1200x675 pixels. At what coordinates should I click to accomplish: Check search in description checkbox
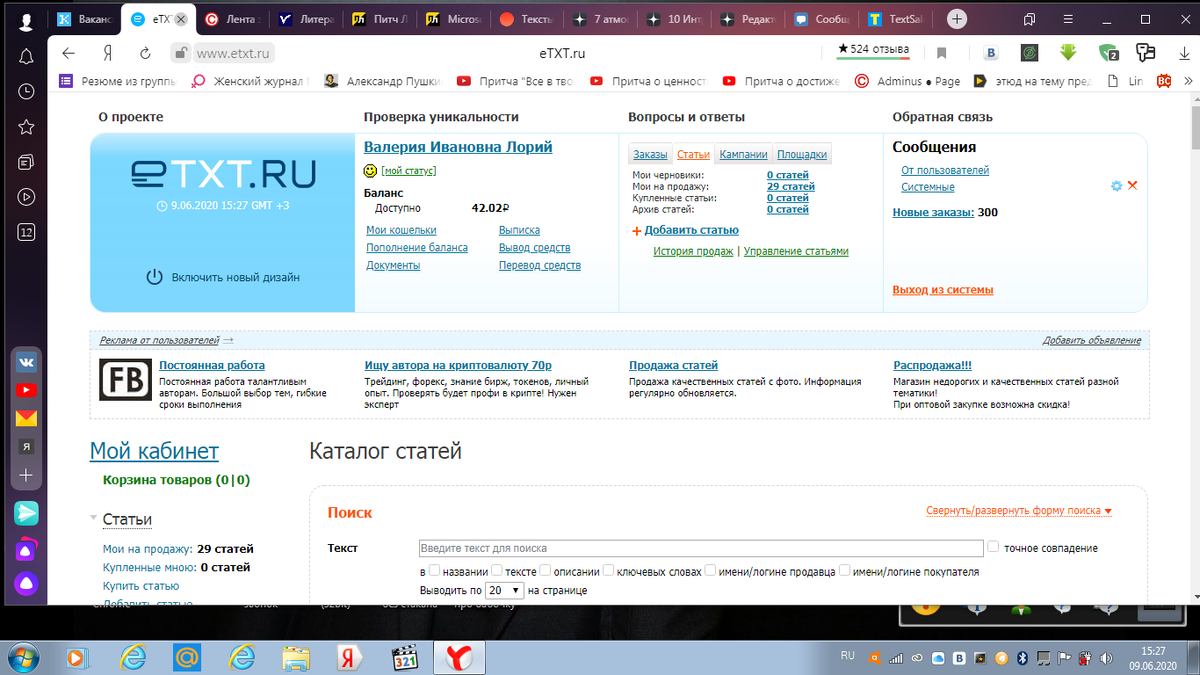coord(545,571)
